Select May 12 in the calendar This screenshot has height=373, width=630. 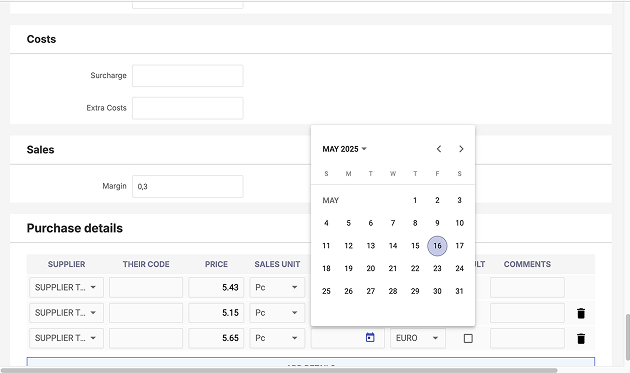point(348,246)
